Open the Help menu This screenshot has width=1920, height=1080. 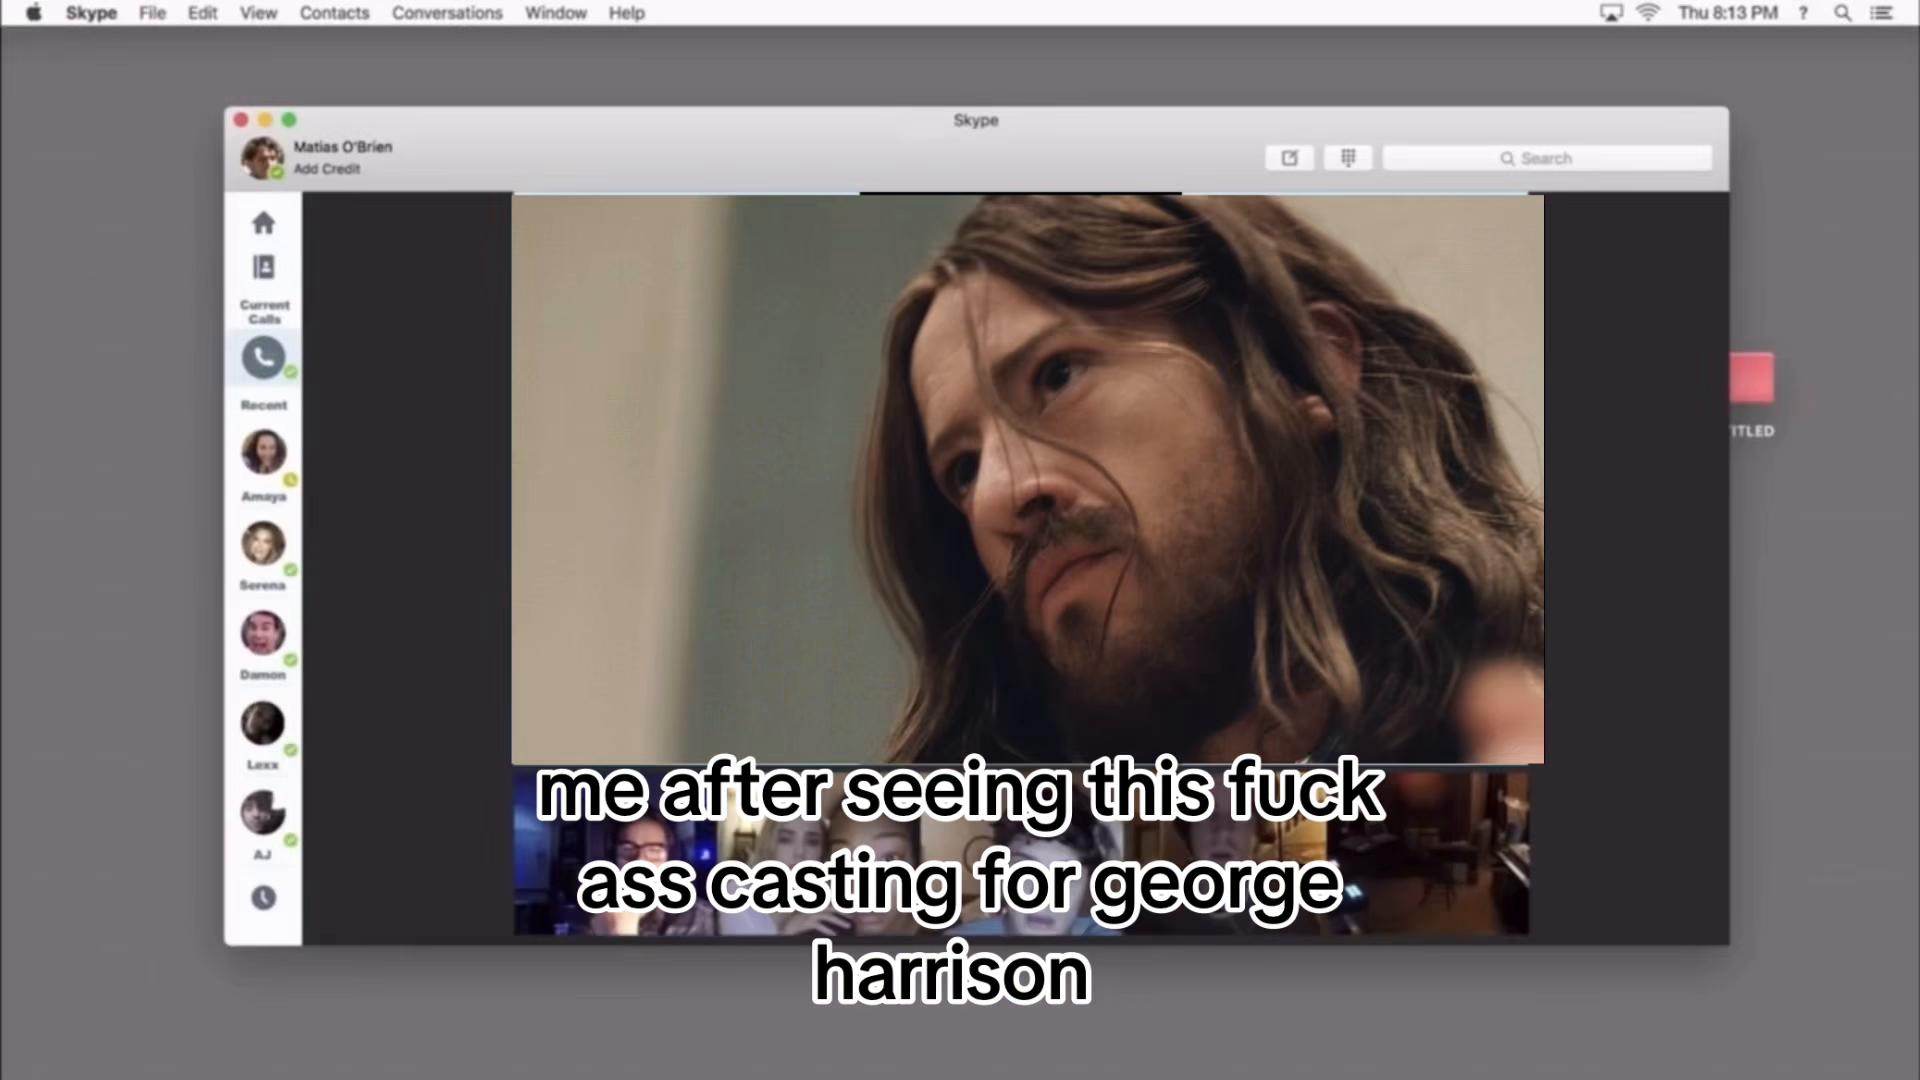(626, 13)
